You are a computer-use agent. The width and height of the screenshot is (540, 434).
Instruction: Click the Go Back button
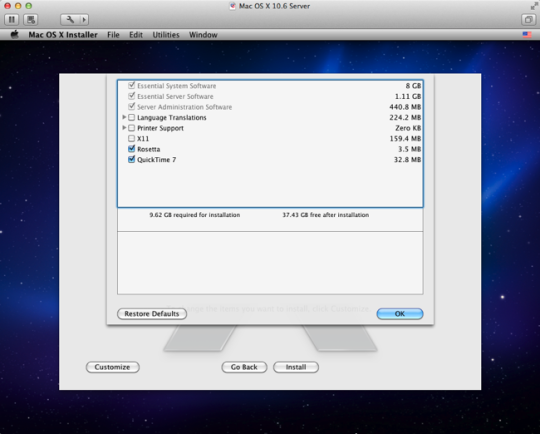[x=244, y=367]
